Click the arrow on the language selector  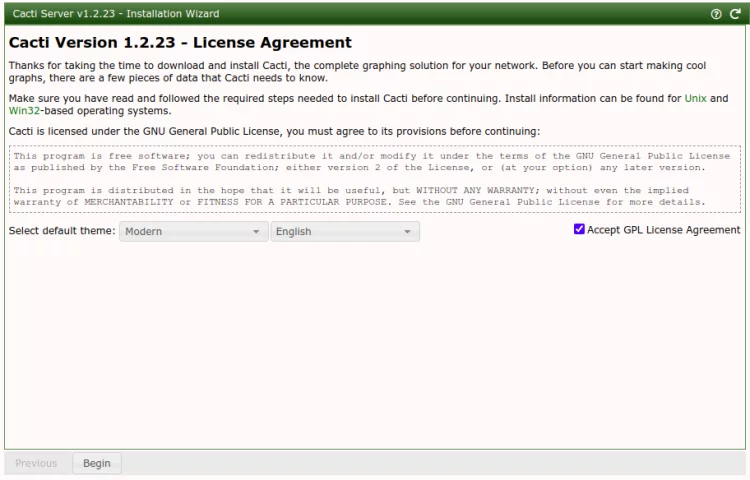tap(407, 232)
